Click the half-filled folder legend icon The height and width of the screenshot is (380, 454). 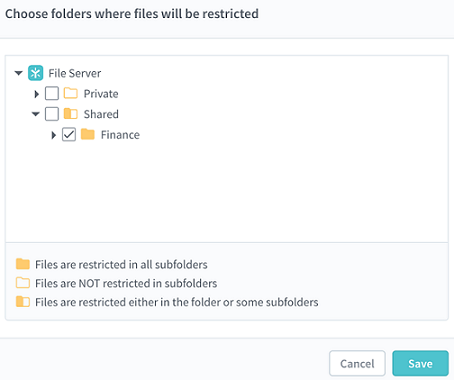pos(23,302)
